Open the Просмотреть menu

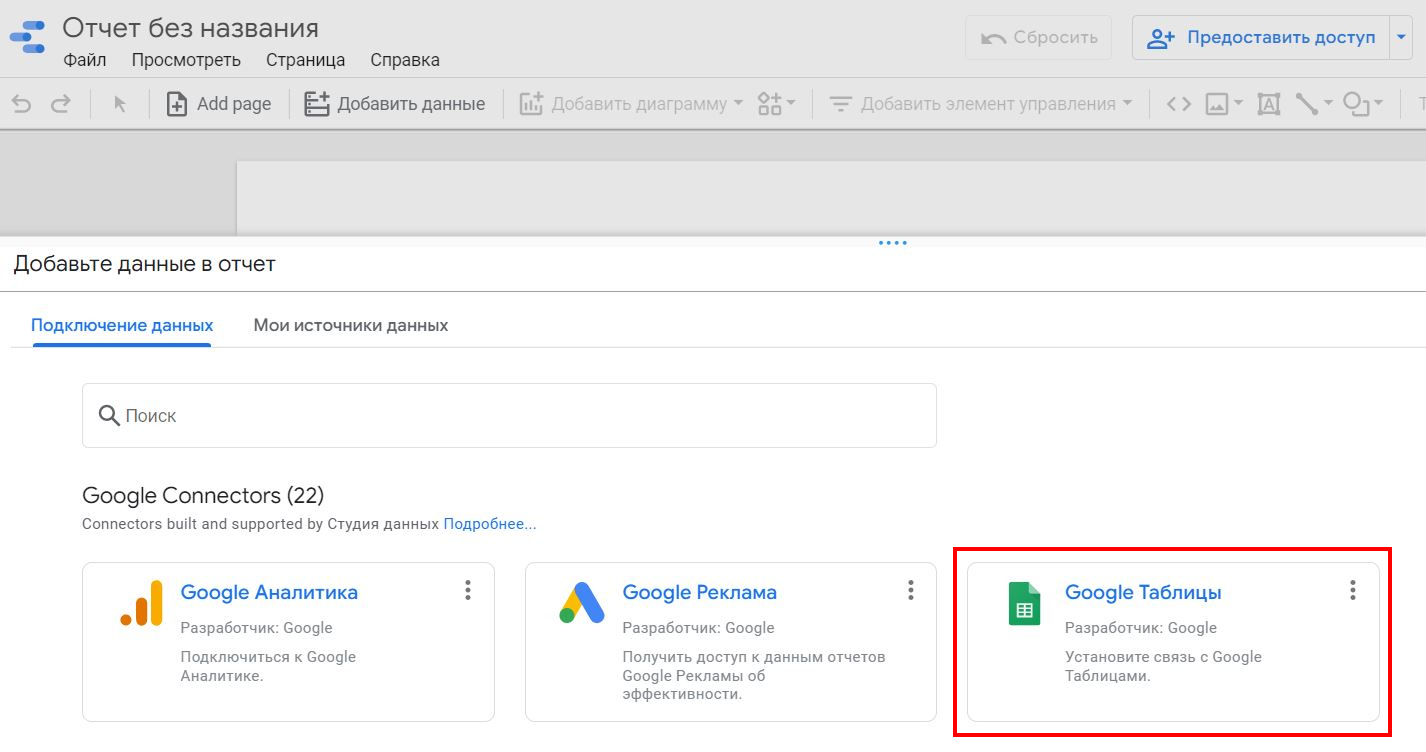tap(186, 60)
